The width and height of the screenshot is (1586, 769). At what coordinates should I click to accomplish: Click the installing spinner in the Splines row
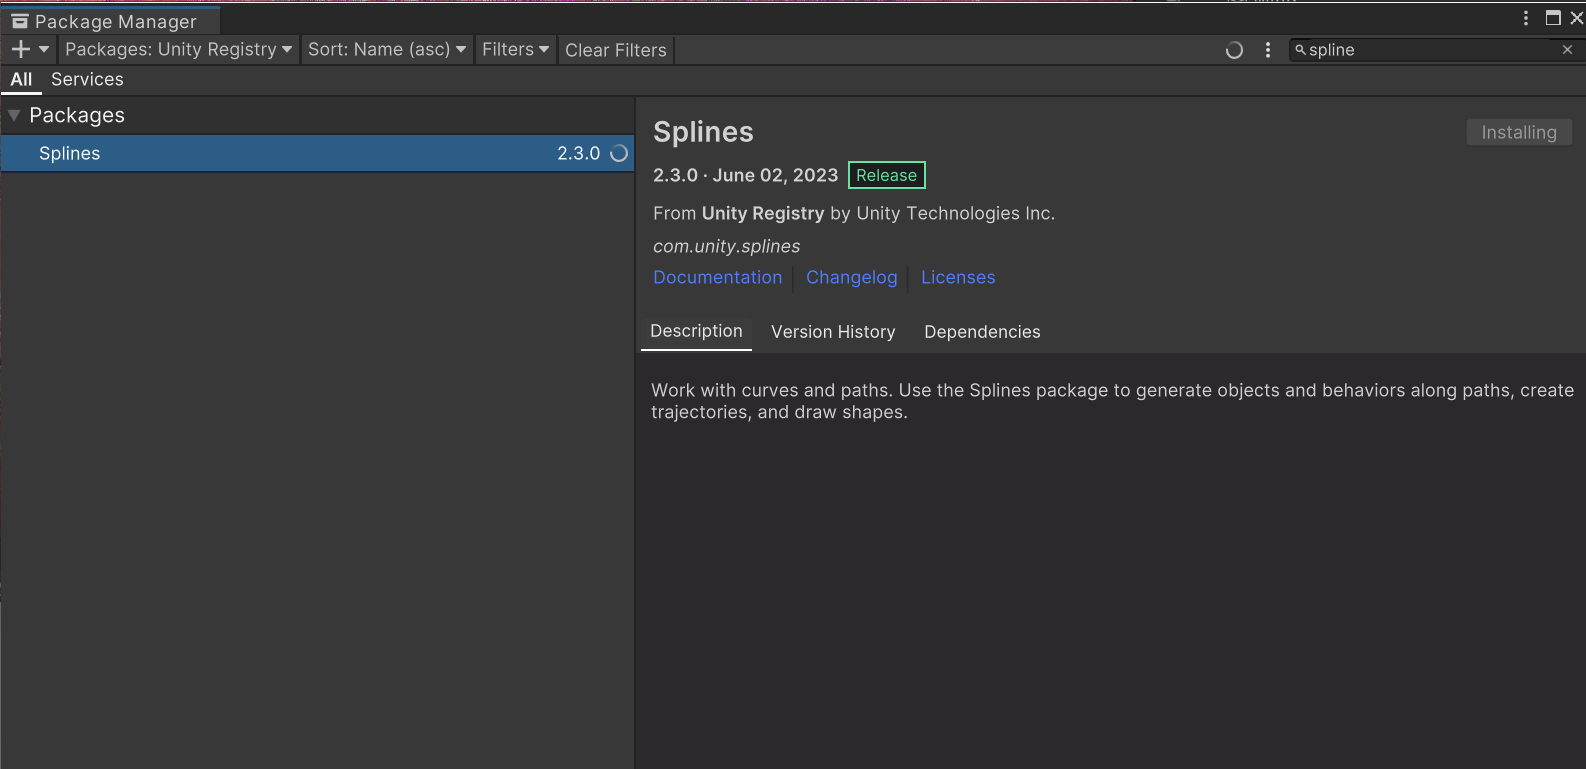coord(619,153)
